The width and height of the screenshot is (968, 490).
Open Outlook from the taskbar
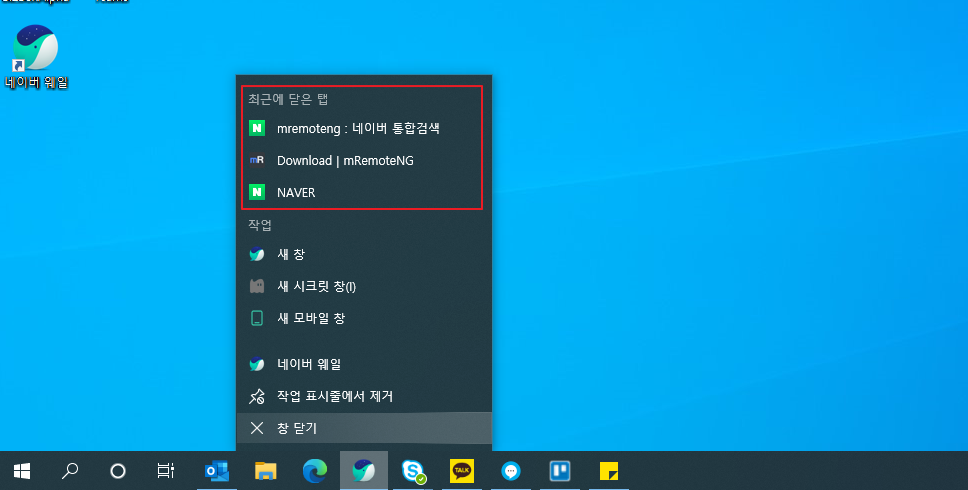coord(217,471)
